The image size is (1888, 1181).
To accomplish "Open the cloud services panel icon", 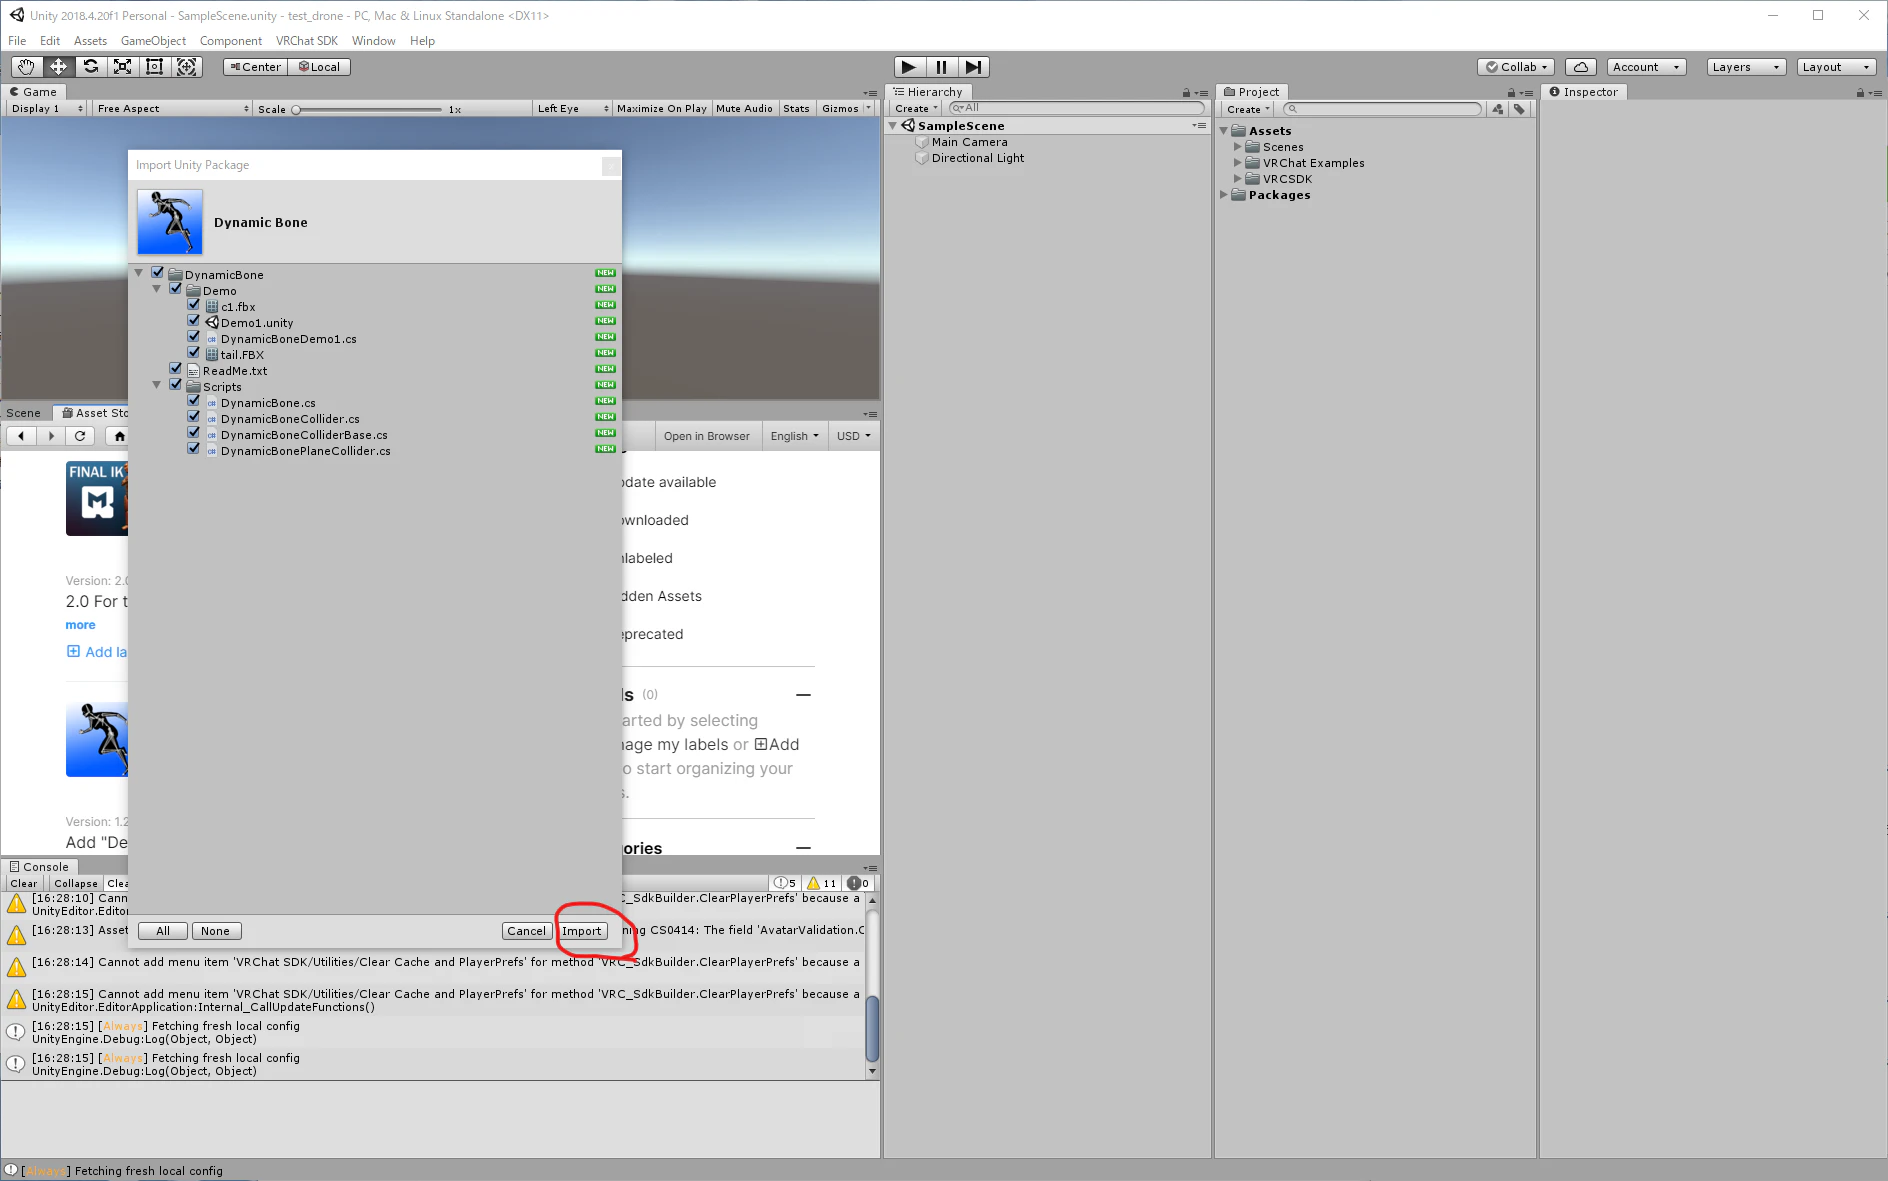I will (x=1580, y=67).
